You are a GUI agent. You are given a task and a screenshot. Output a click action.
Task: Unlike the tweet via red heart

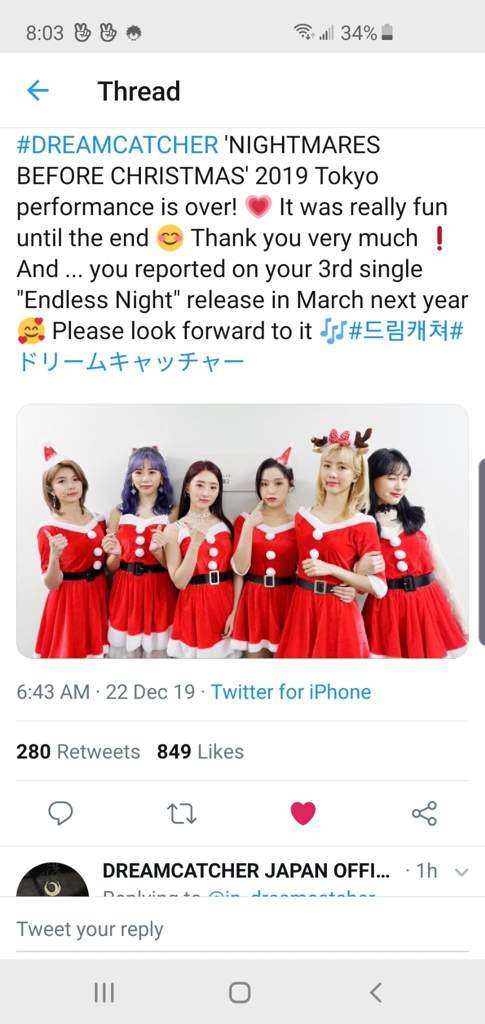click(x=303, y=814)
